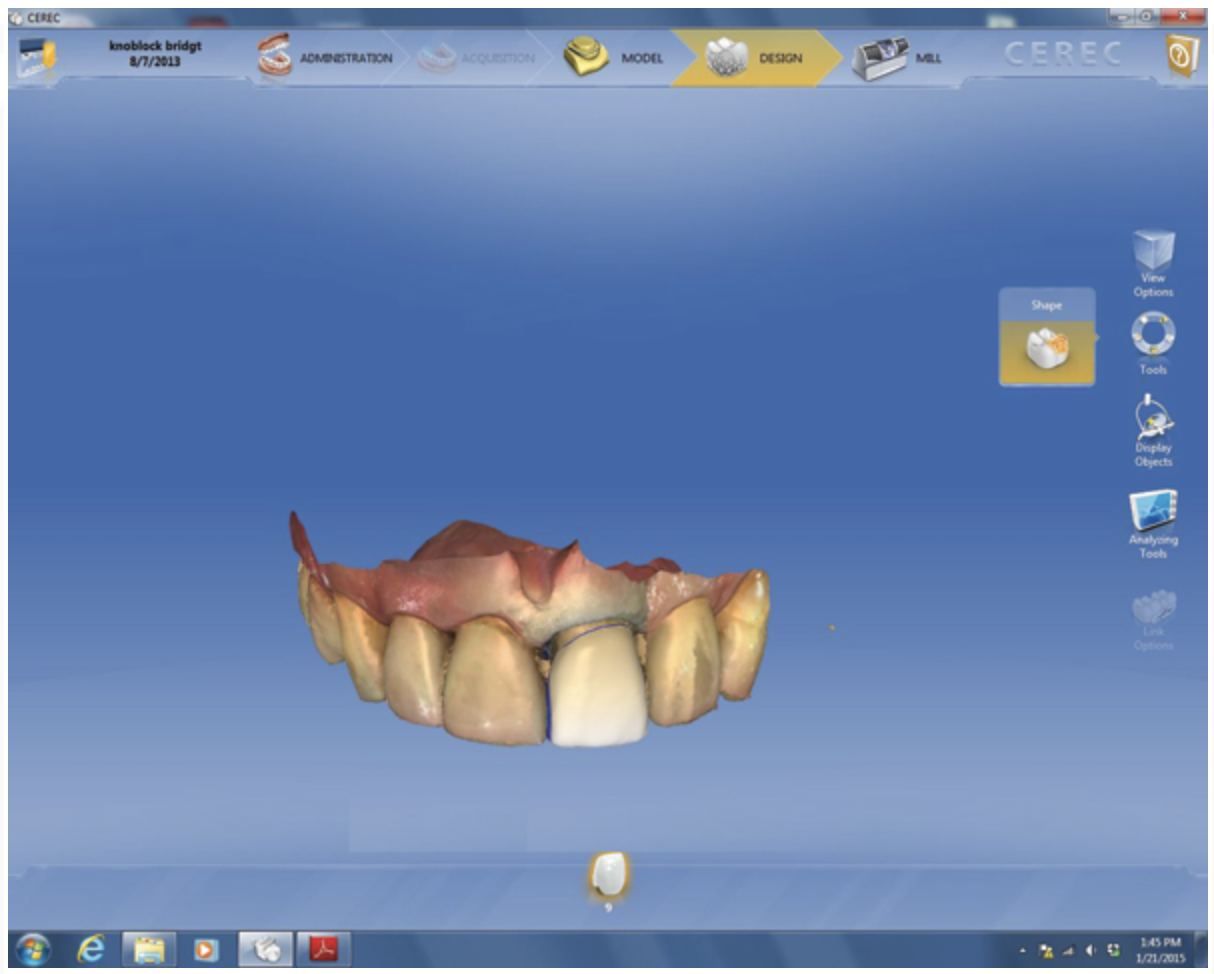
Task: Open Adobe Reader from taskbar
Action: coord(321,948)
